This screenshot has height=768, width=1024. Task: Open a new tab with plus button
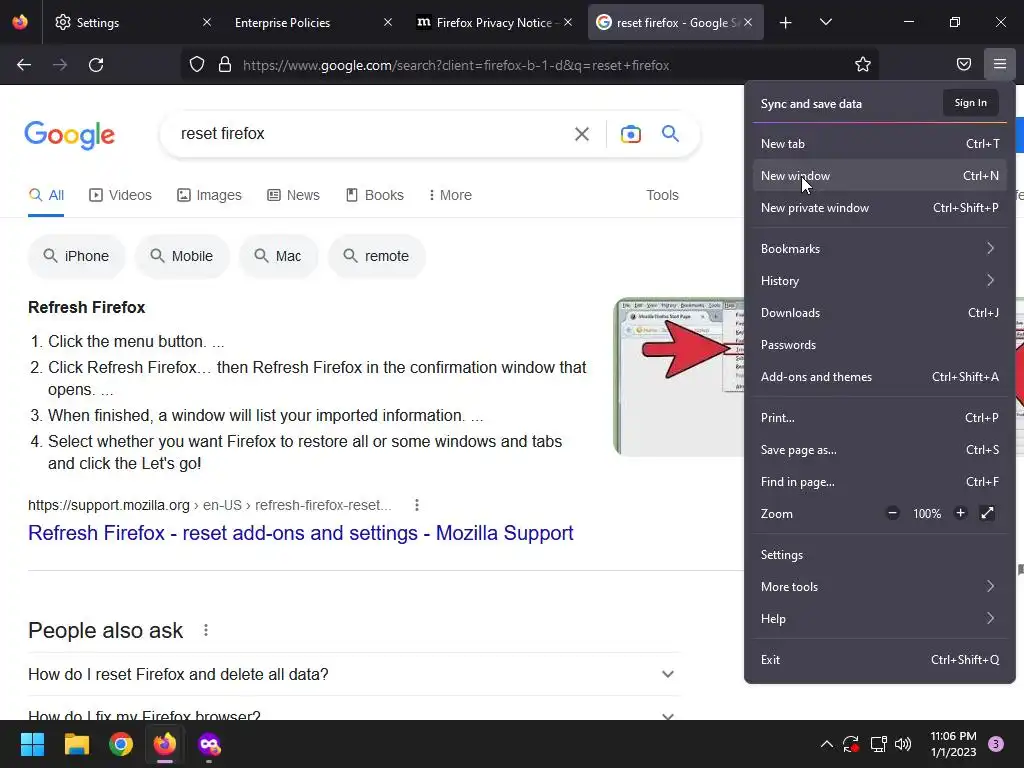click(786, 23)
